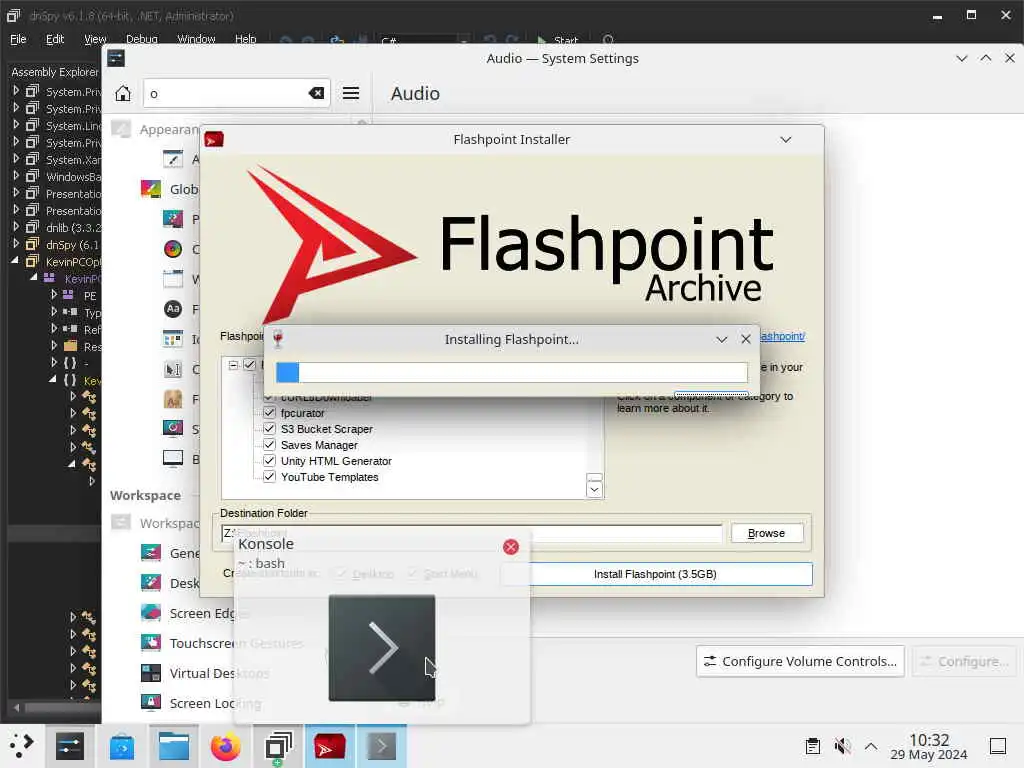
Task: Click Installing Flashpoint progress bar
Action: click(x=511, y=372)
